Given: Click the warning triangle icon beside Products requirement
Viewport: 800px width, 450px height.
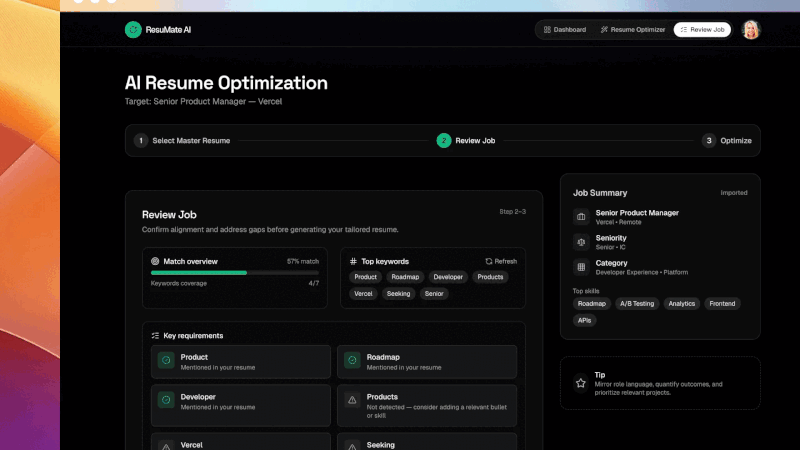Looking at the screenshot, I should click(x=352, y=401).
